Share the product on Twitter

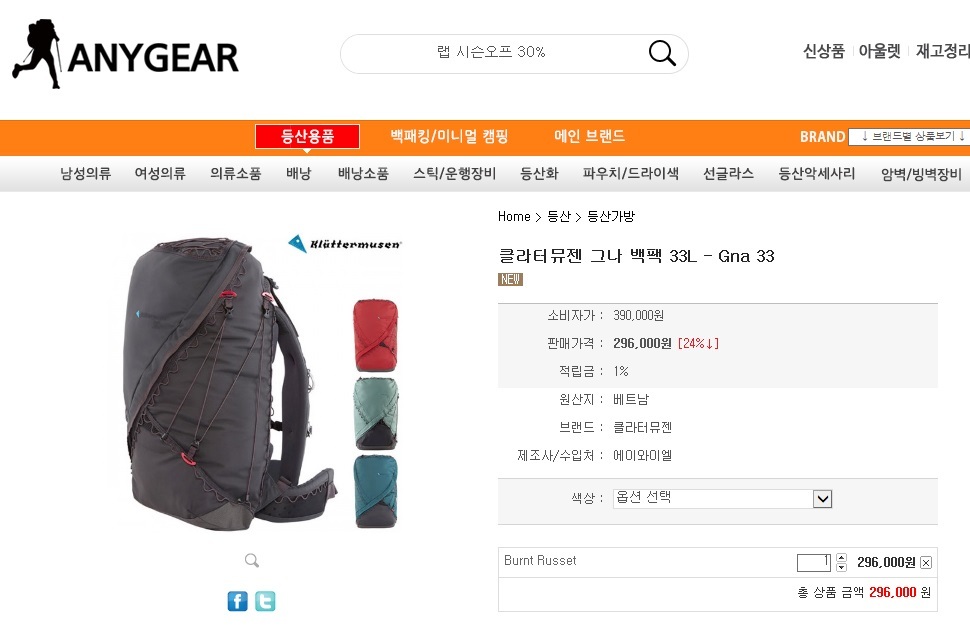(x=265, y=601)
